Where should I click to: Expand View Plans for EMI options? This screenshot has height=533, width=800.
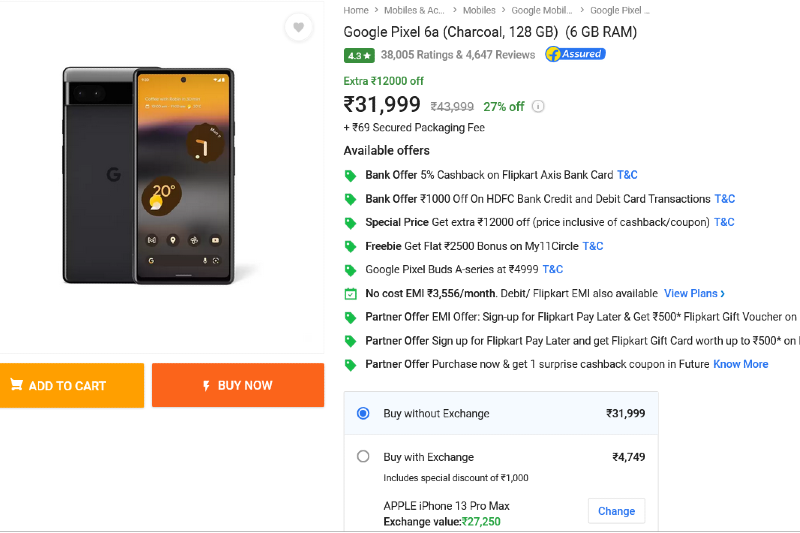click(694, 293)
